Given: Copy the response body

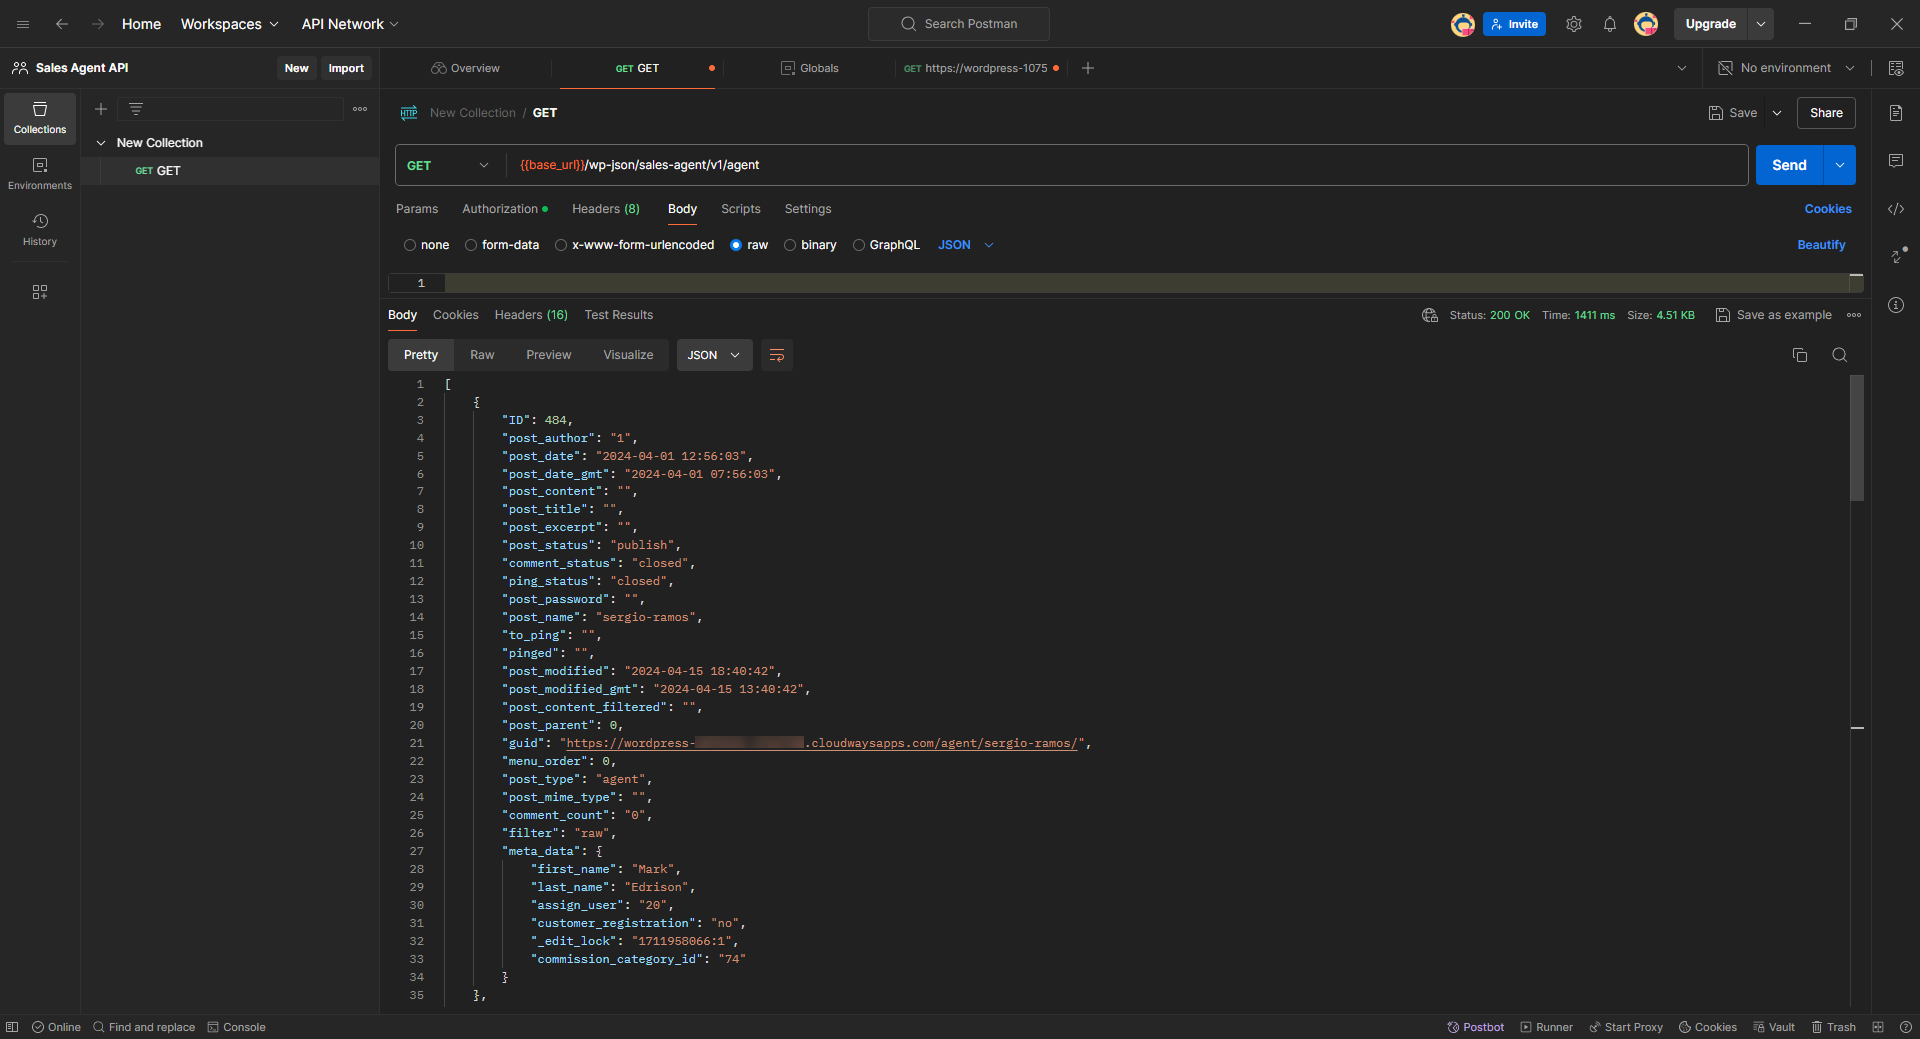Looking at the screenshot, I should pos(1800,355).
